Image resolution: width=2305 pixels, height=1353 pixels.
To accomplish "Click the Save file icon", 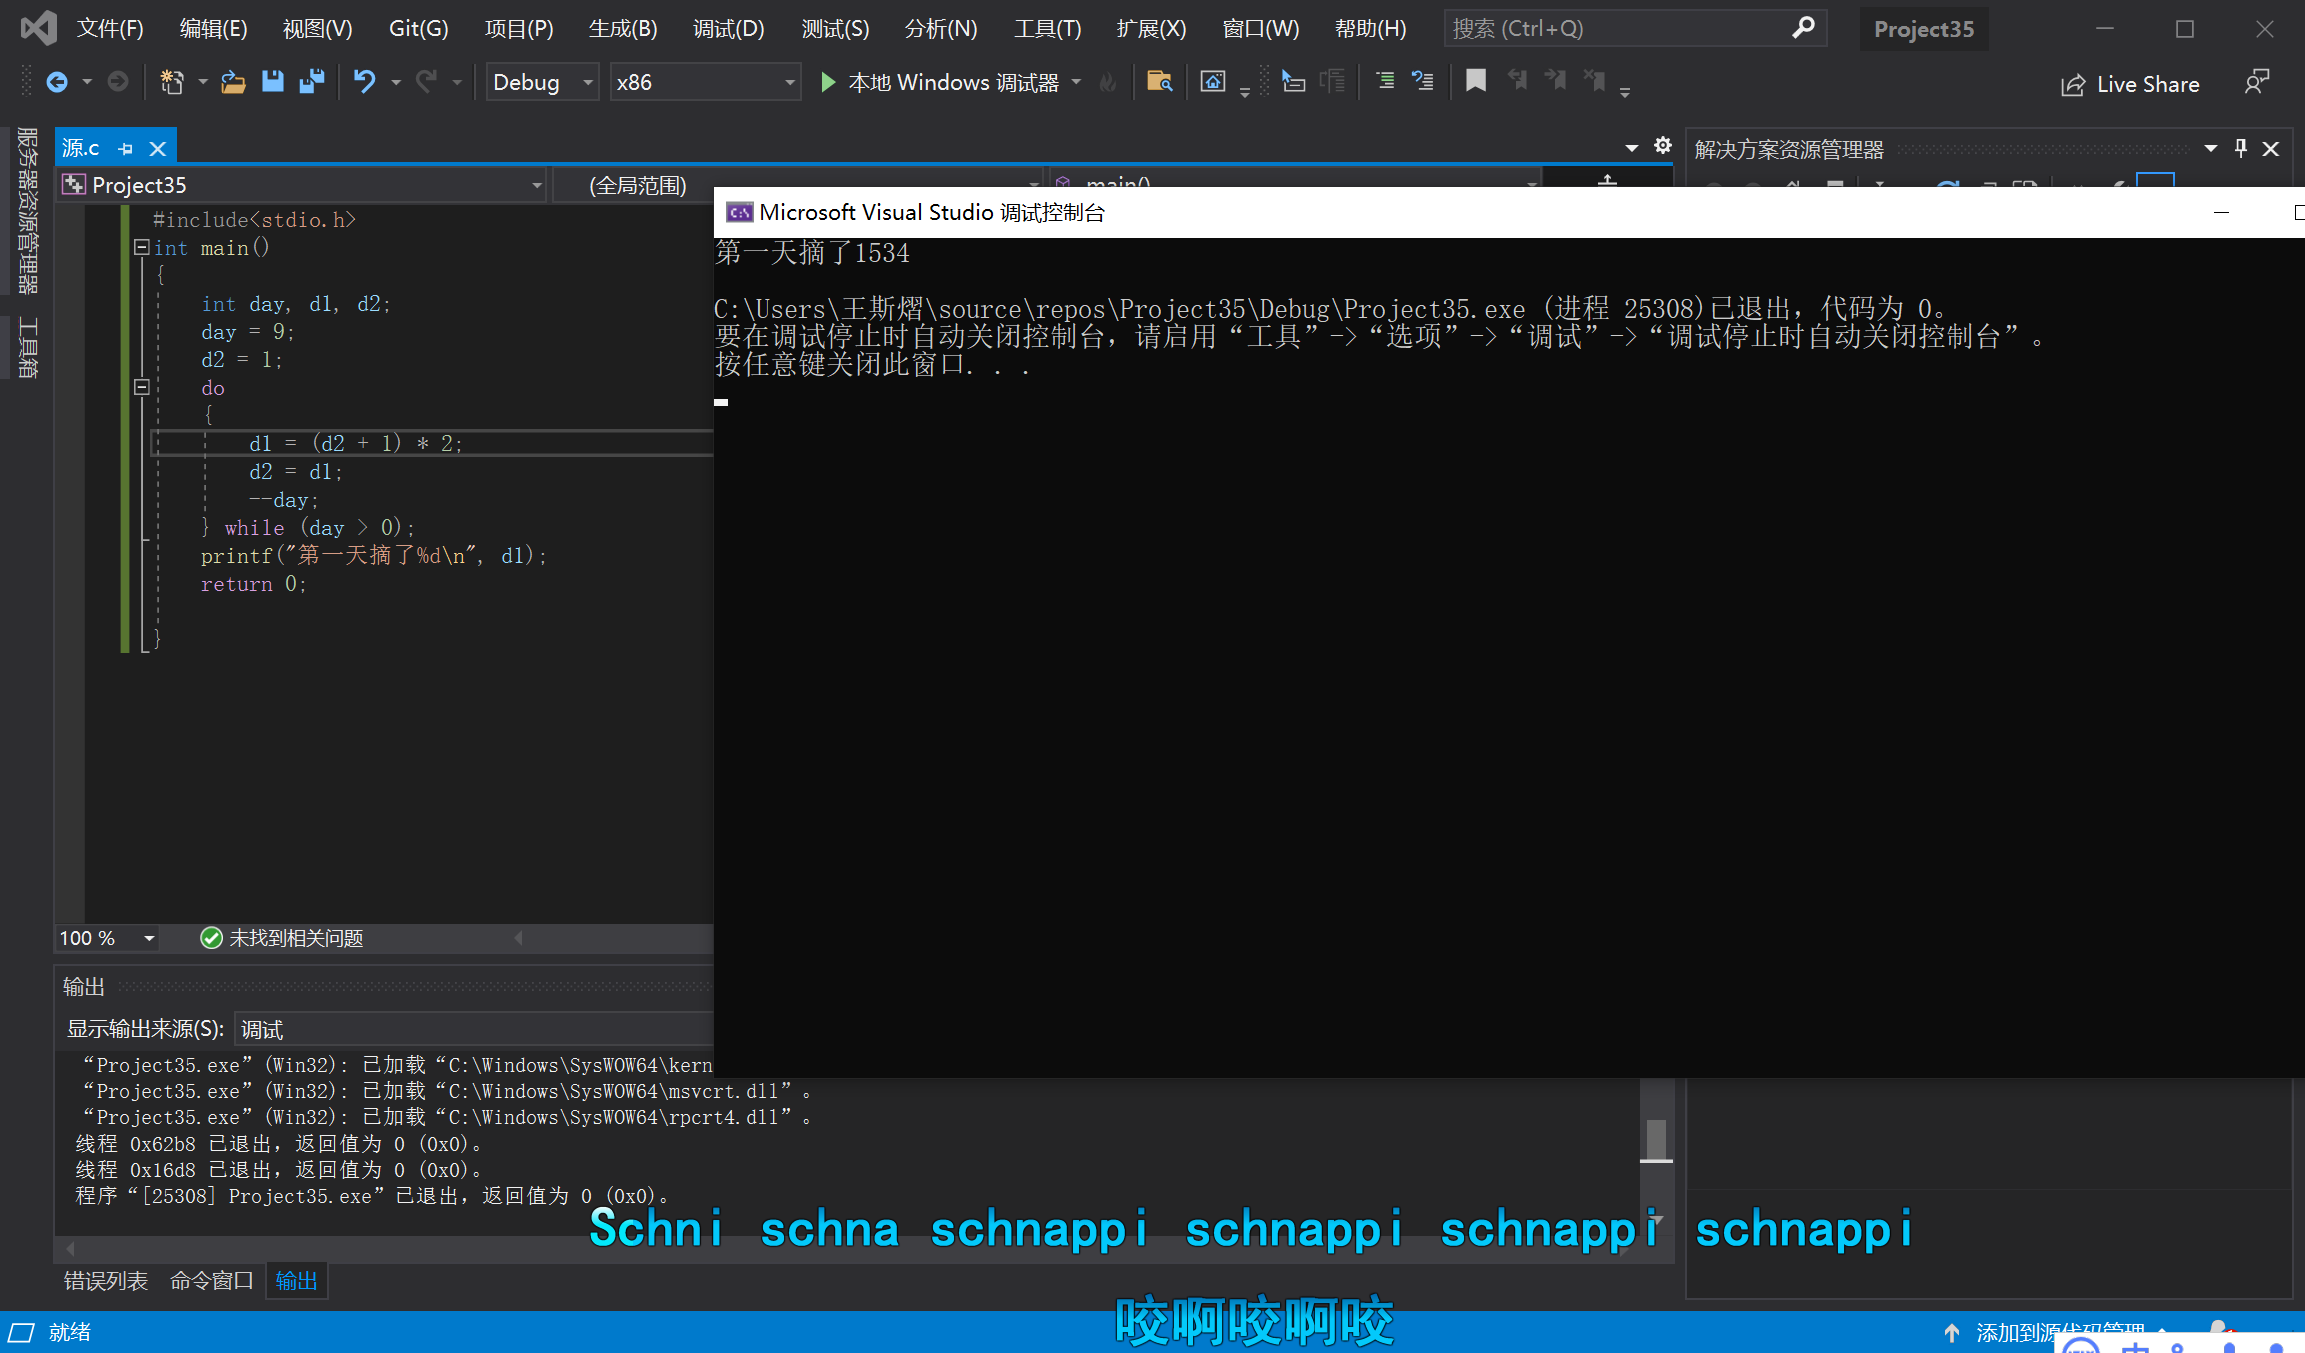I will click(272, 82).
